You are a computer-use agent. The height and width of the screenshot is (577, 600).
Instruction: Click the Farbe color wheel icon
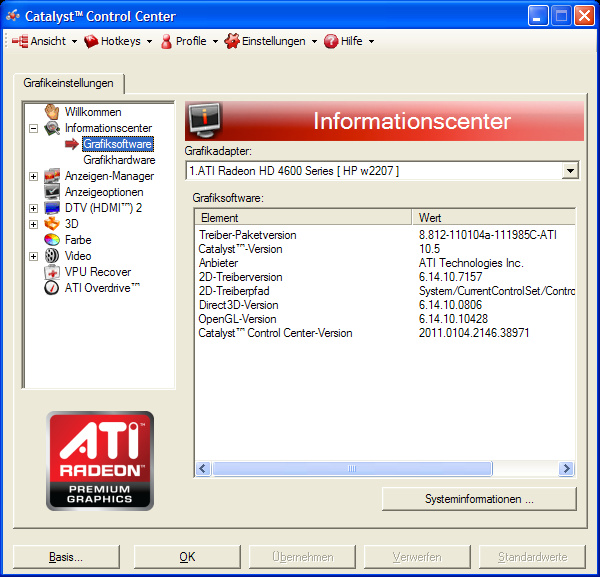[x=52, y=240]
